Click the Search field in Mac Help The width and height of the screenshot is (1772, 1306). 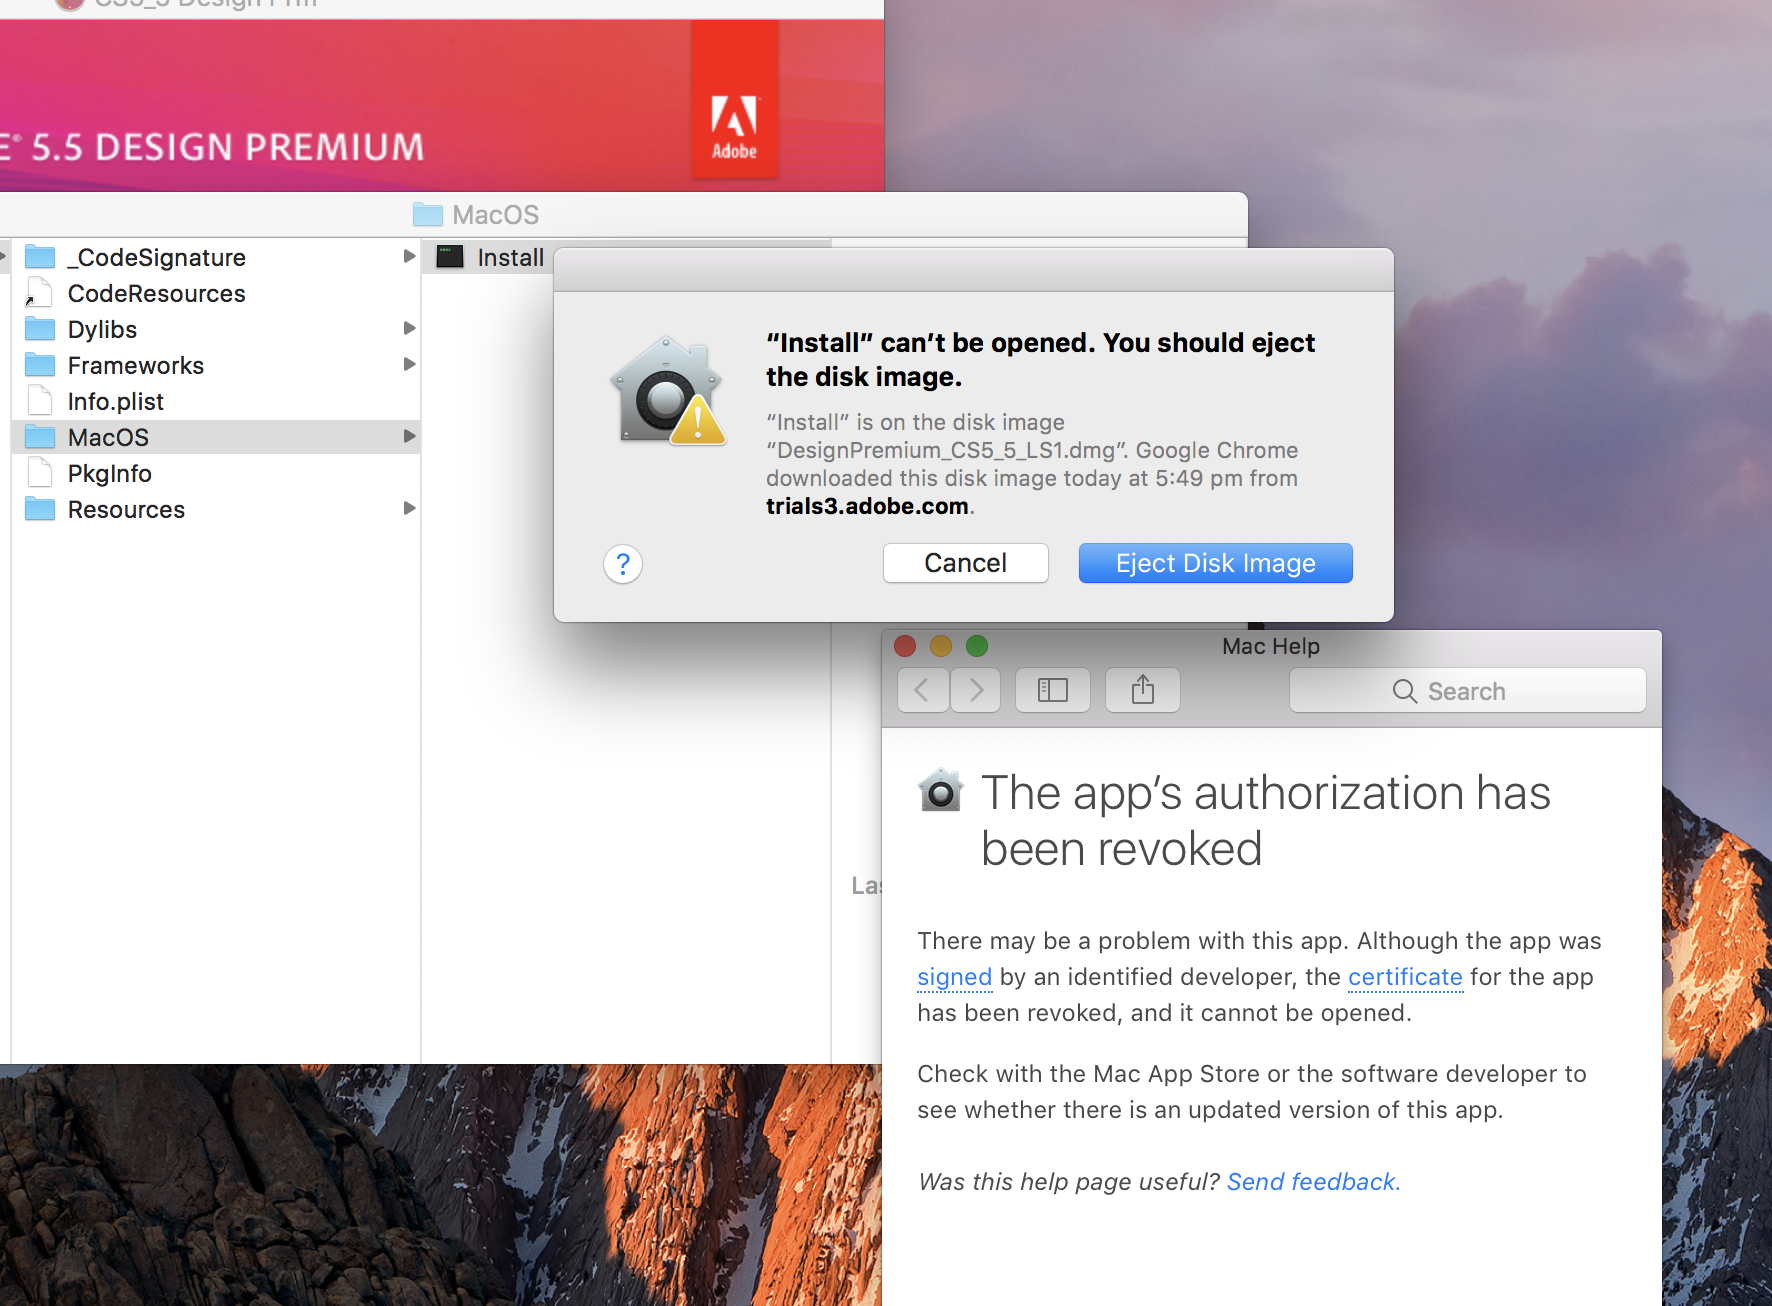click(x=1467, y=691)
